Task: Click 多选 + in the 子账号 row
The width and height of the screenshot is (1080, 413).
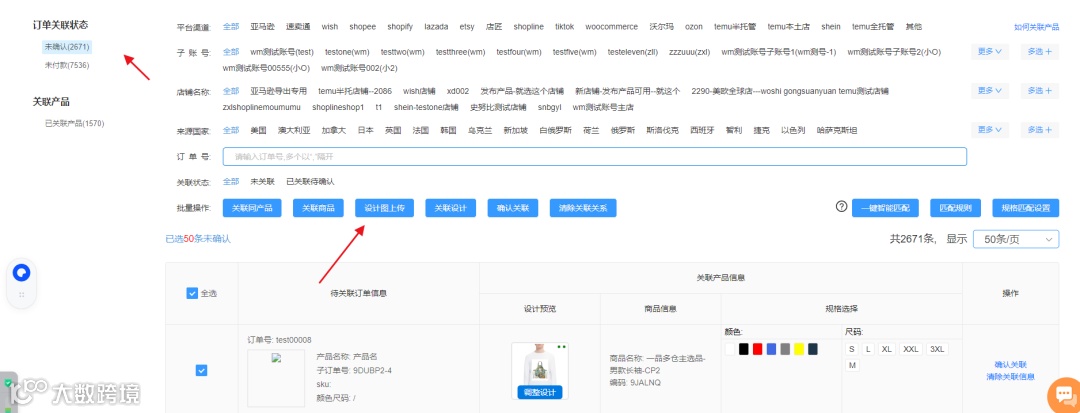Action: pyautogui.click(x=1039, y=51)
